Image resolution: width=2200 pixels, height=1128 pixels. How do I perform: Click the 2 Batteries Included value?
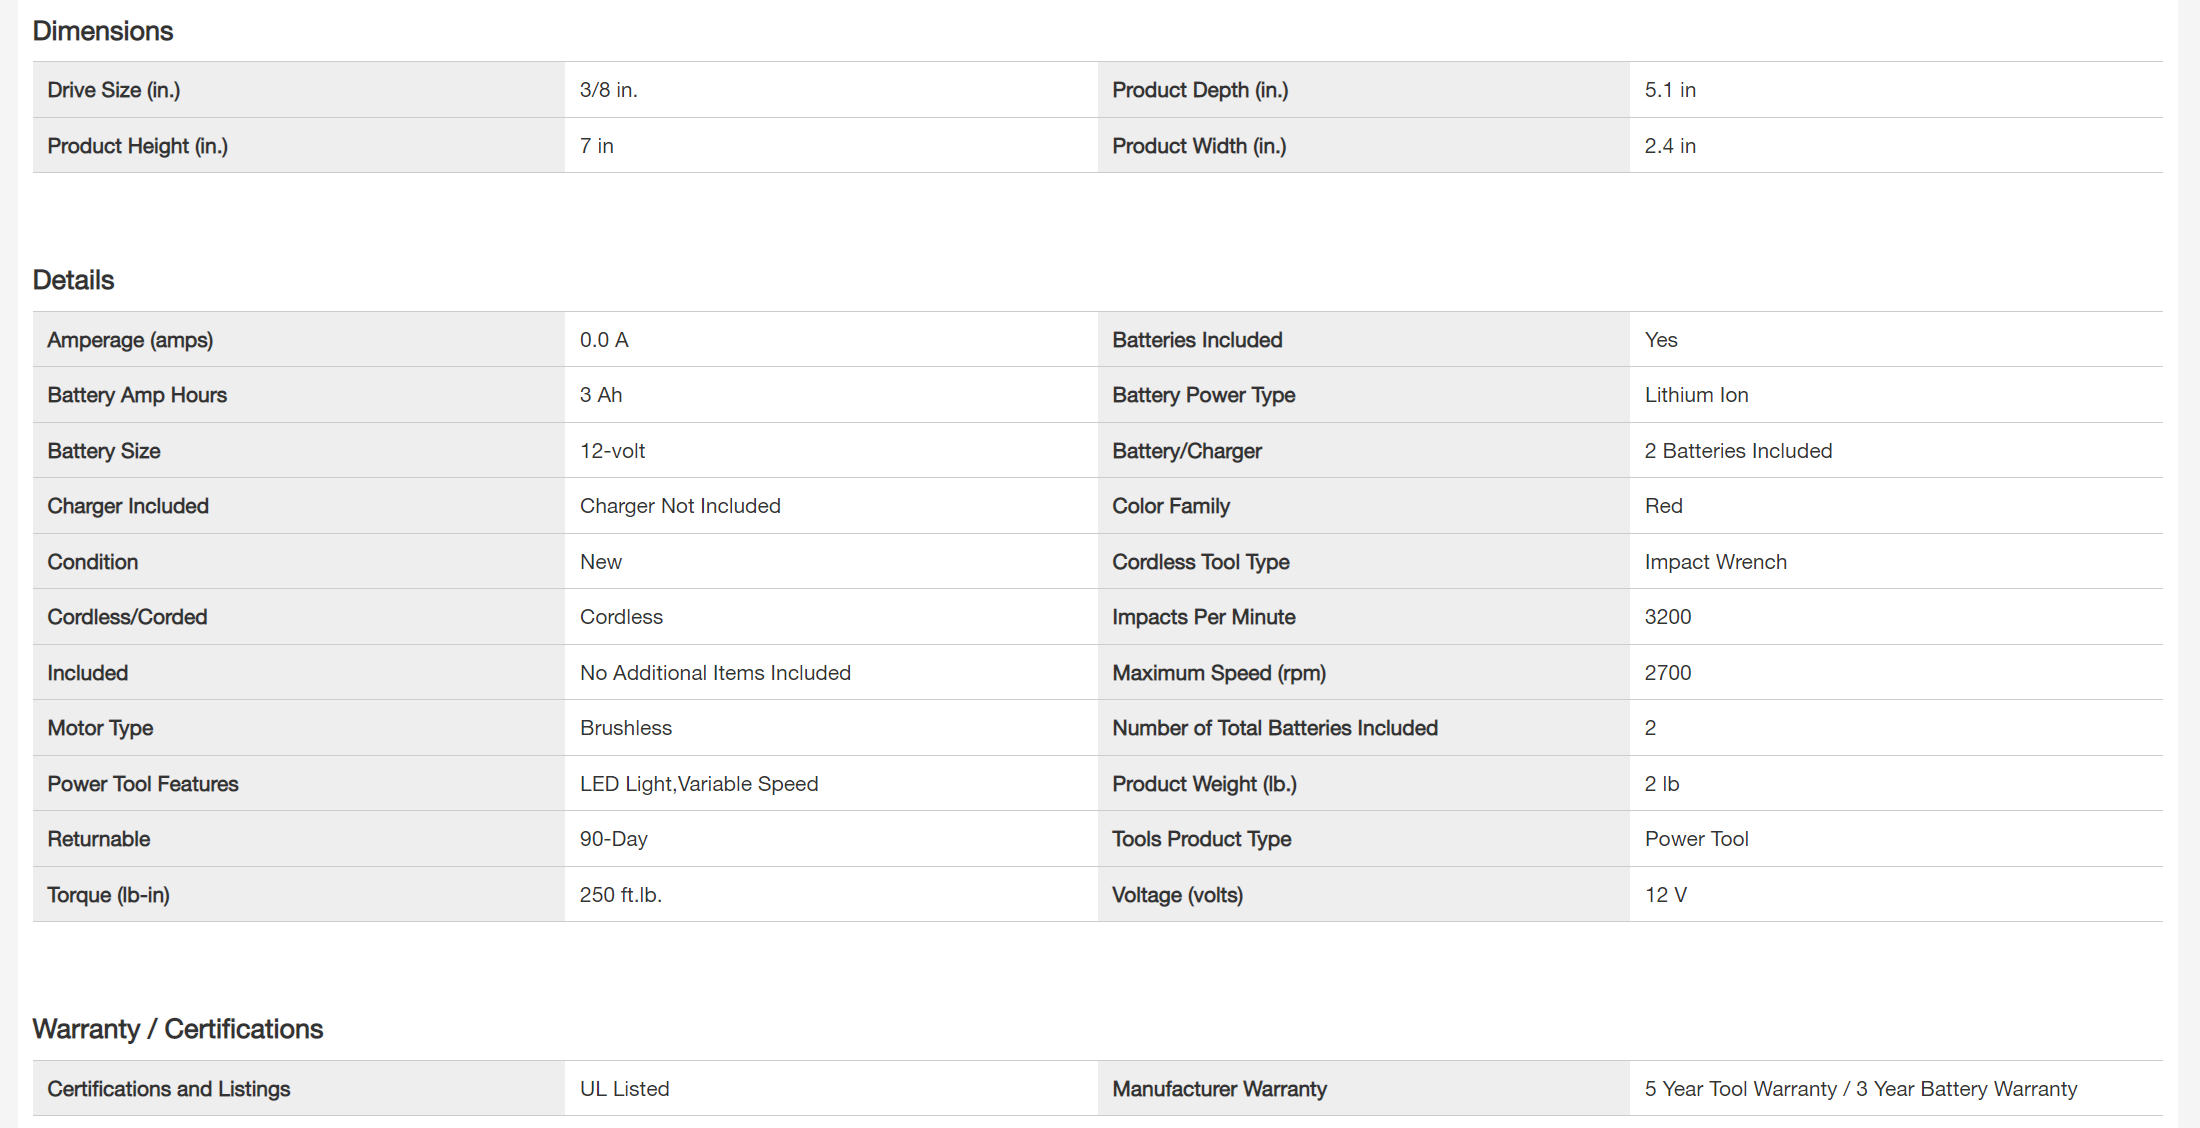(x=1738, y=451)
